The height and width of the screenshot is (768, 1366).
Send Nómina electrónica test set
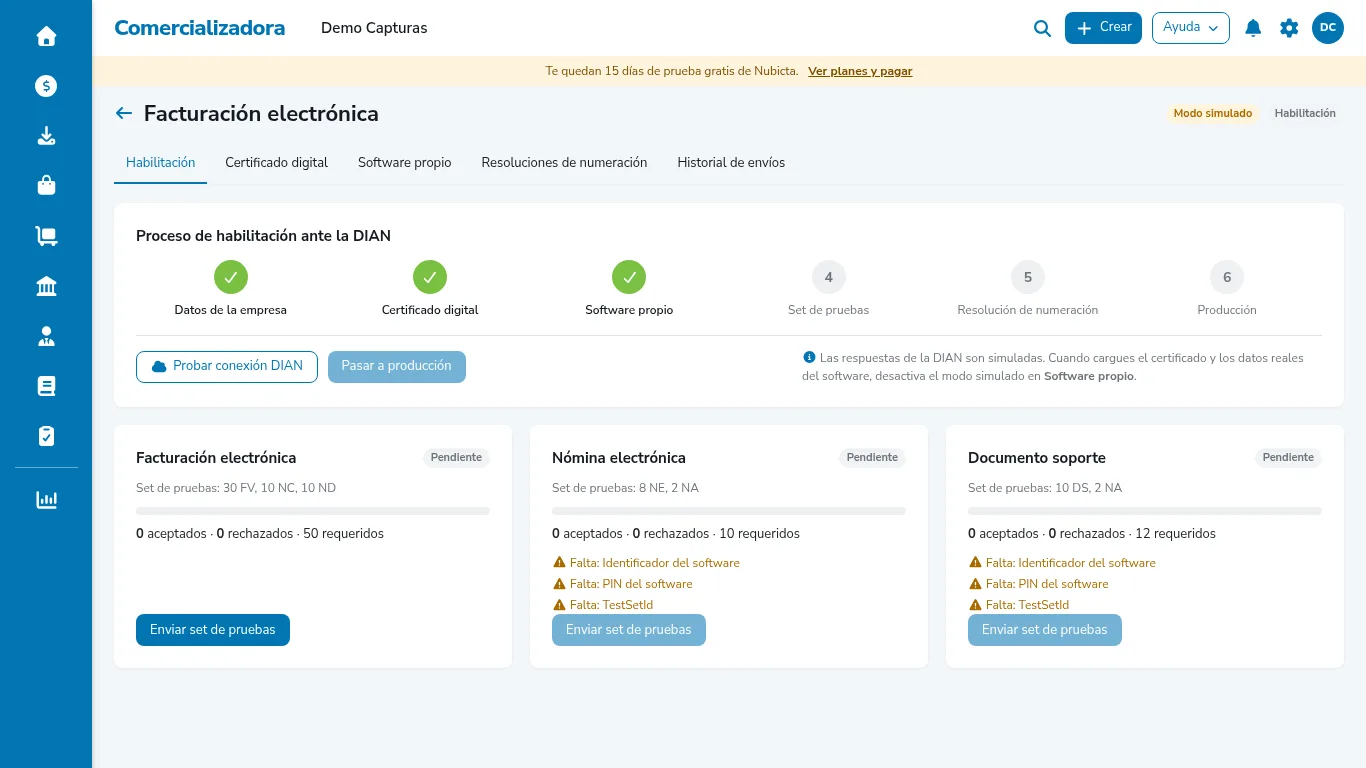point(629,630)
